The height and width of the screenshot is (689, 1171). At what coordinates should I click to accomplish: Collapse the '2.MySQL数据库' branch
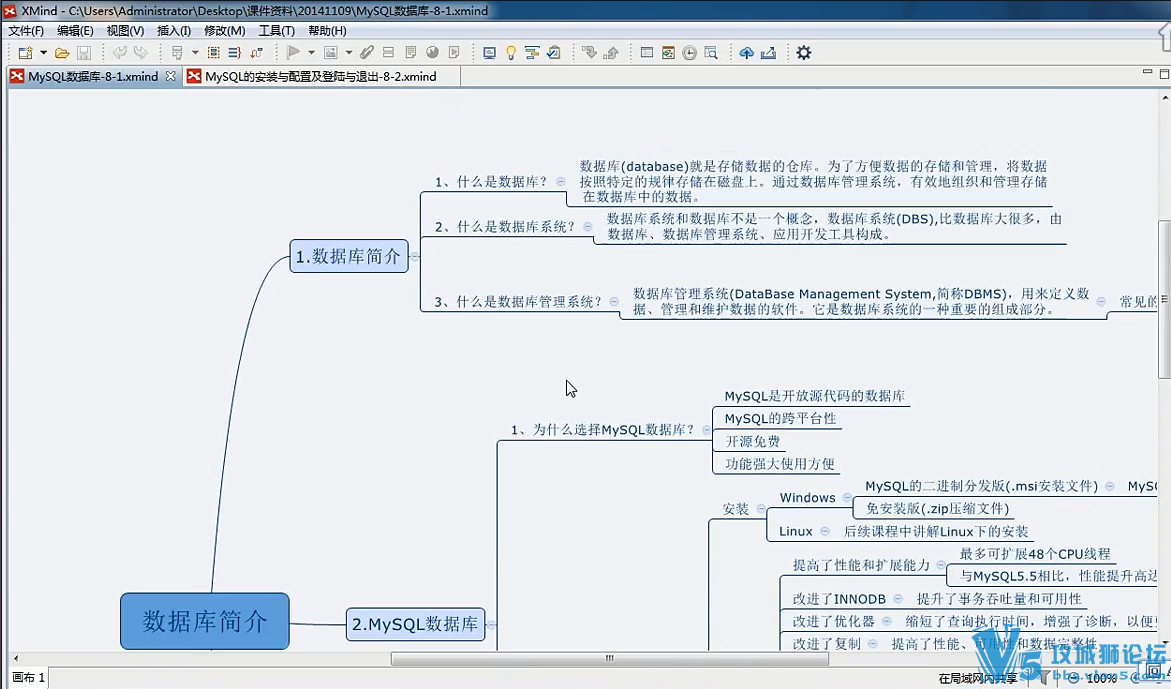pos(491,624)
